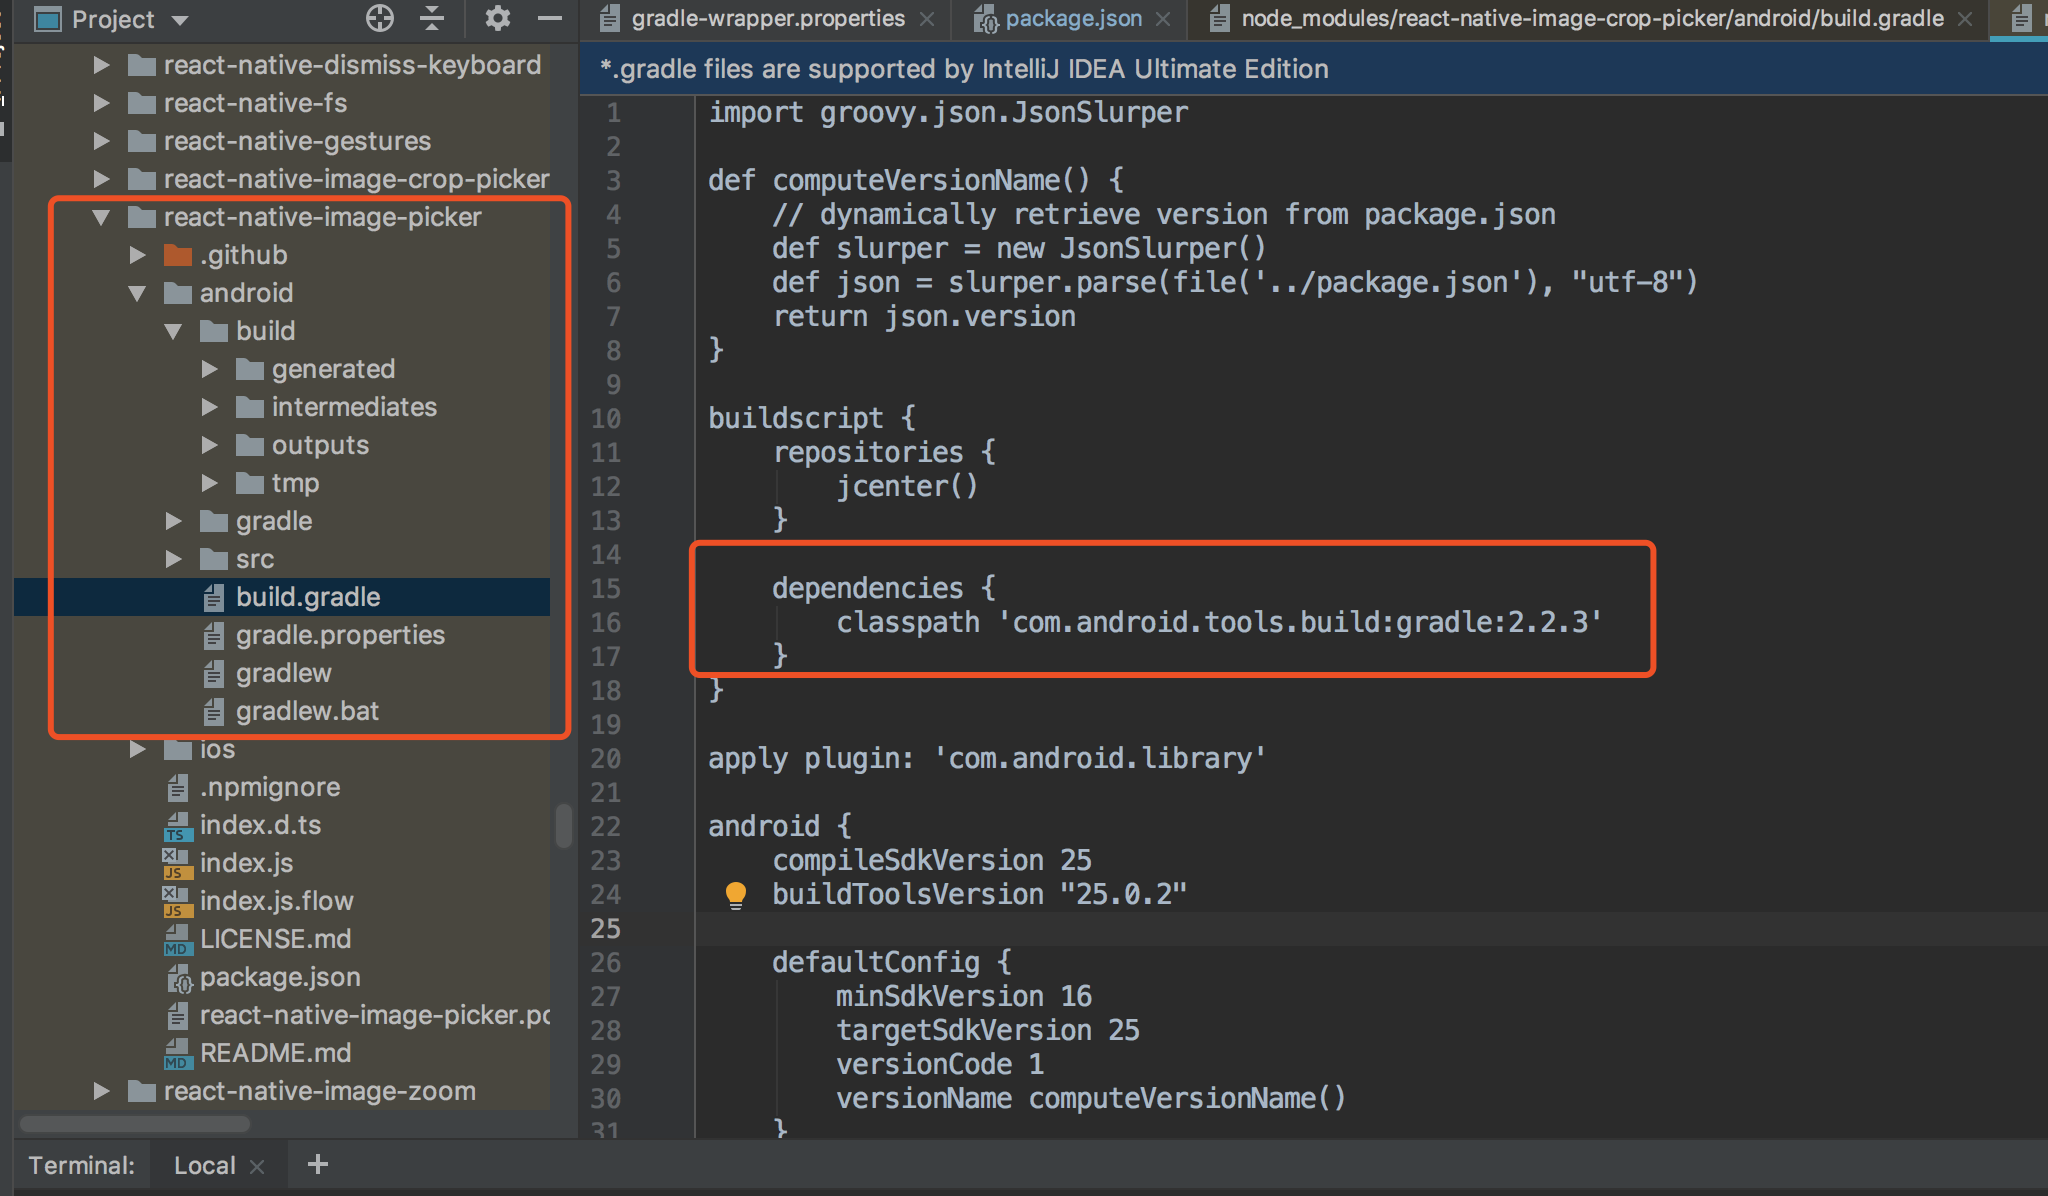Viewport: 2048px width, 1196px height.
Task: Click the IntelliJ IDEA Ultimate notification banner
Action: coord(1313,69)
